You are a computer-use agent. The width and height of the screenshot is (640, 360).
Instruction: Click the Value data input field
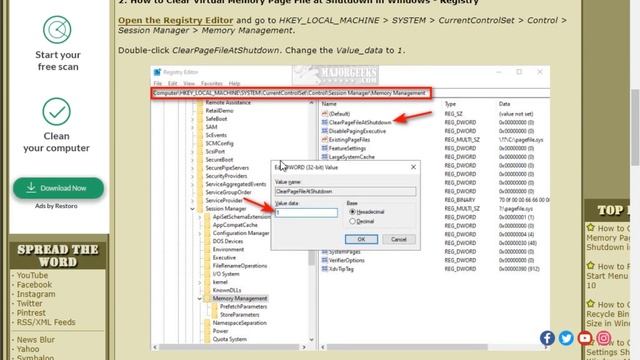coord(306,213)
